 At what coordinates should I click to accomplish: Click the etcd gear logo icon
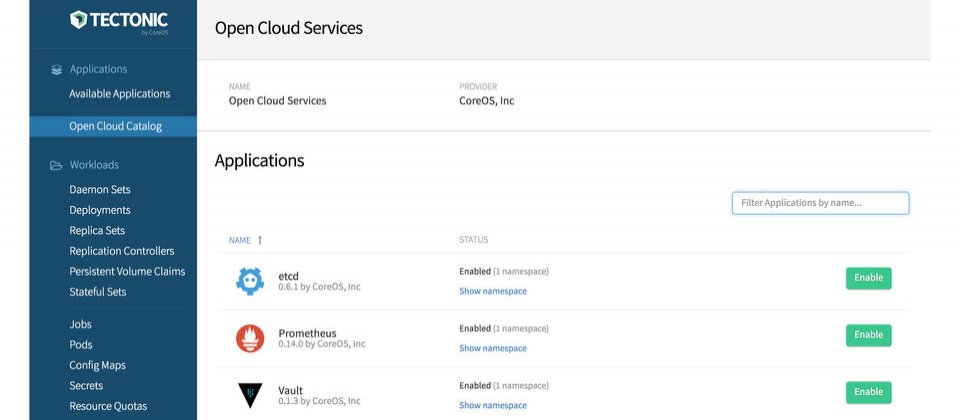pos(250,282)
